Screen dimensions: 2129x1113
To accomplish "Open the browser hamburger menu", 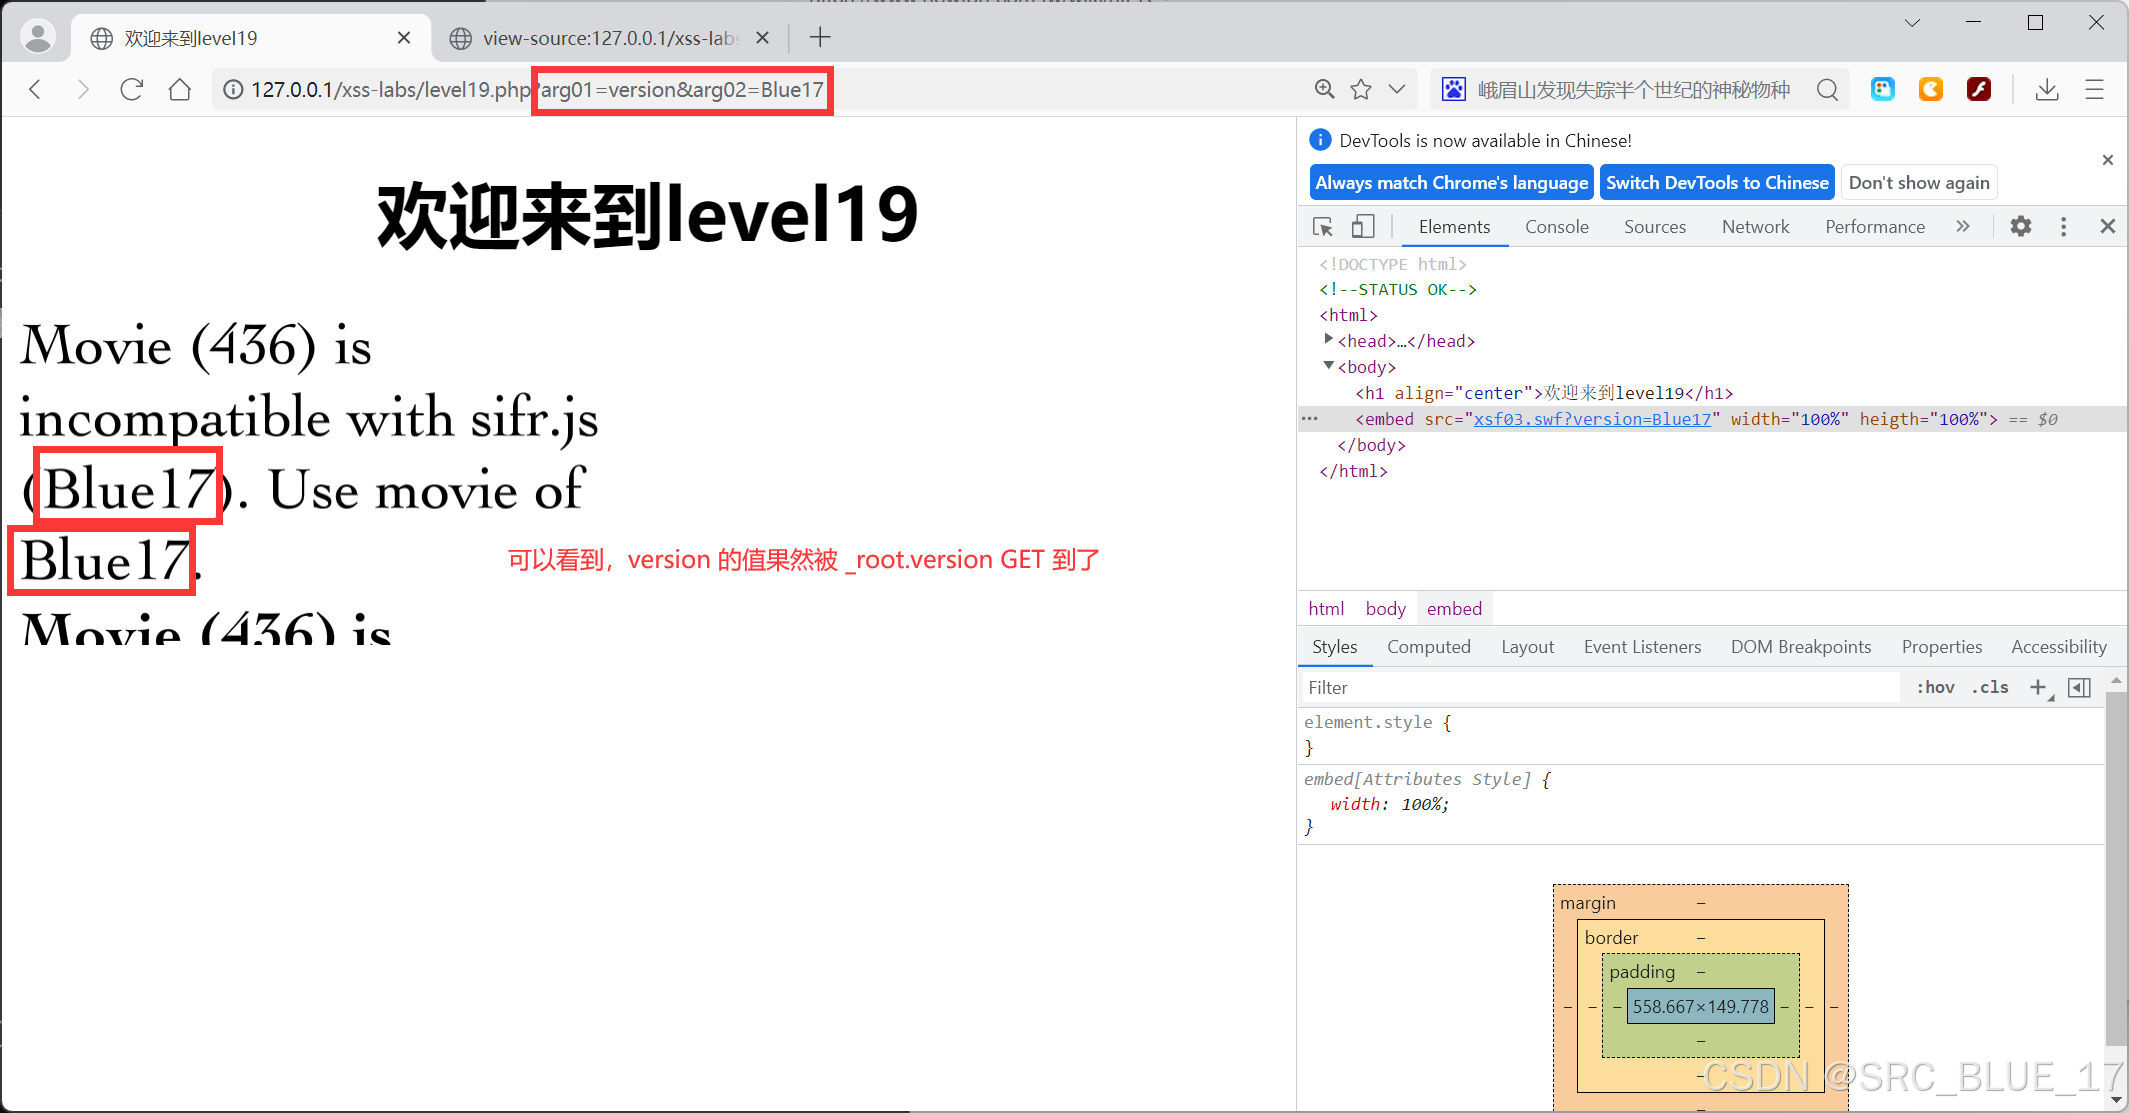I will click(x=2095, y=89).
